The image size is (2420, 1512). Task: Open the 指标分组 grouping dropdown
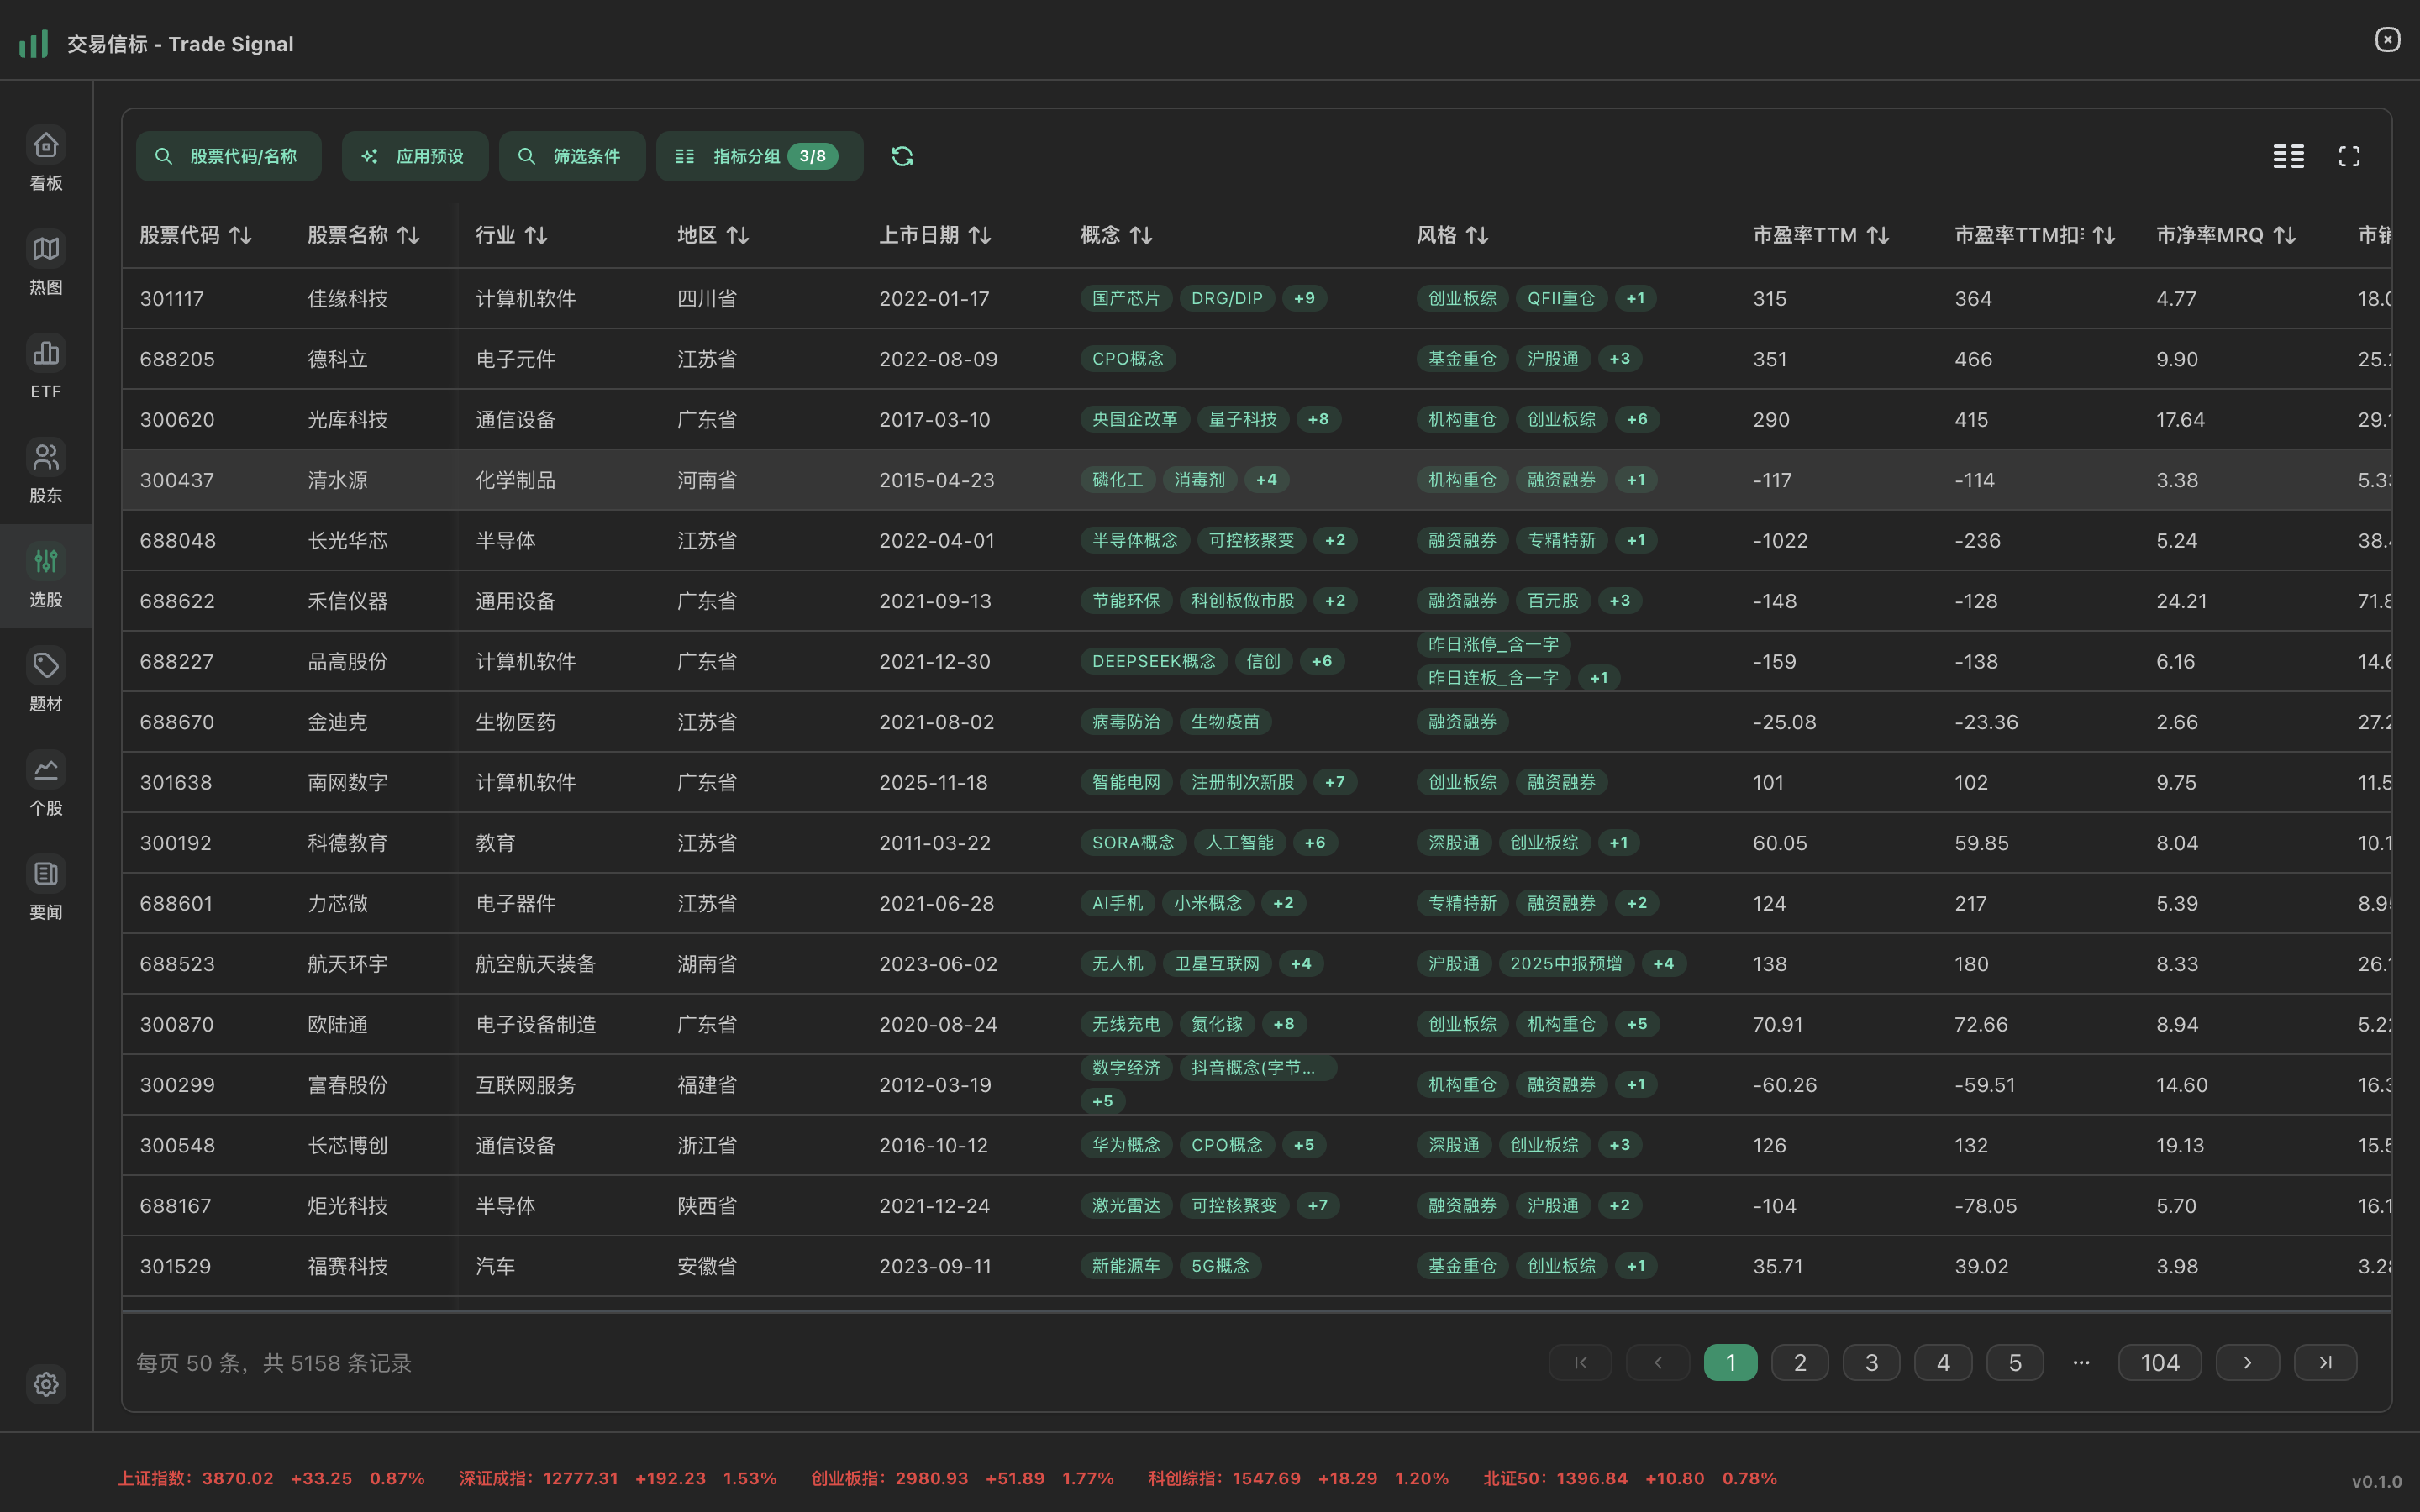tap(759, 156)
